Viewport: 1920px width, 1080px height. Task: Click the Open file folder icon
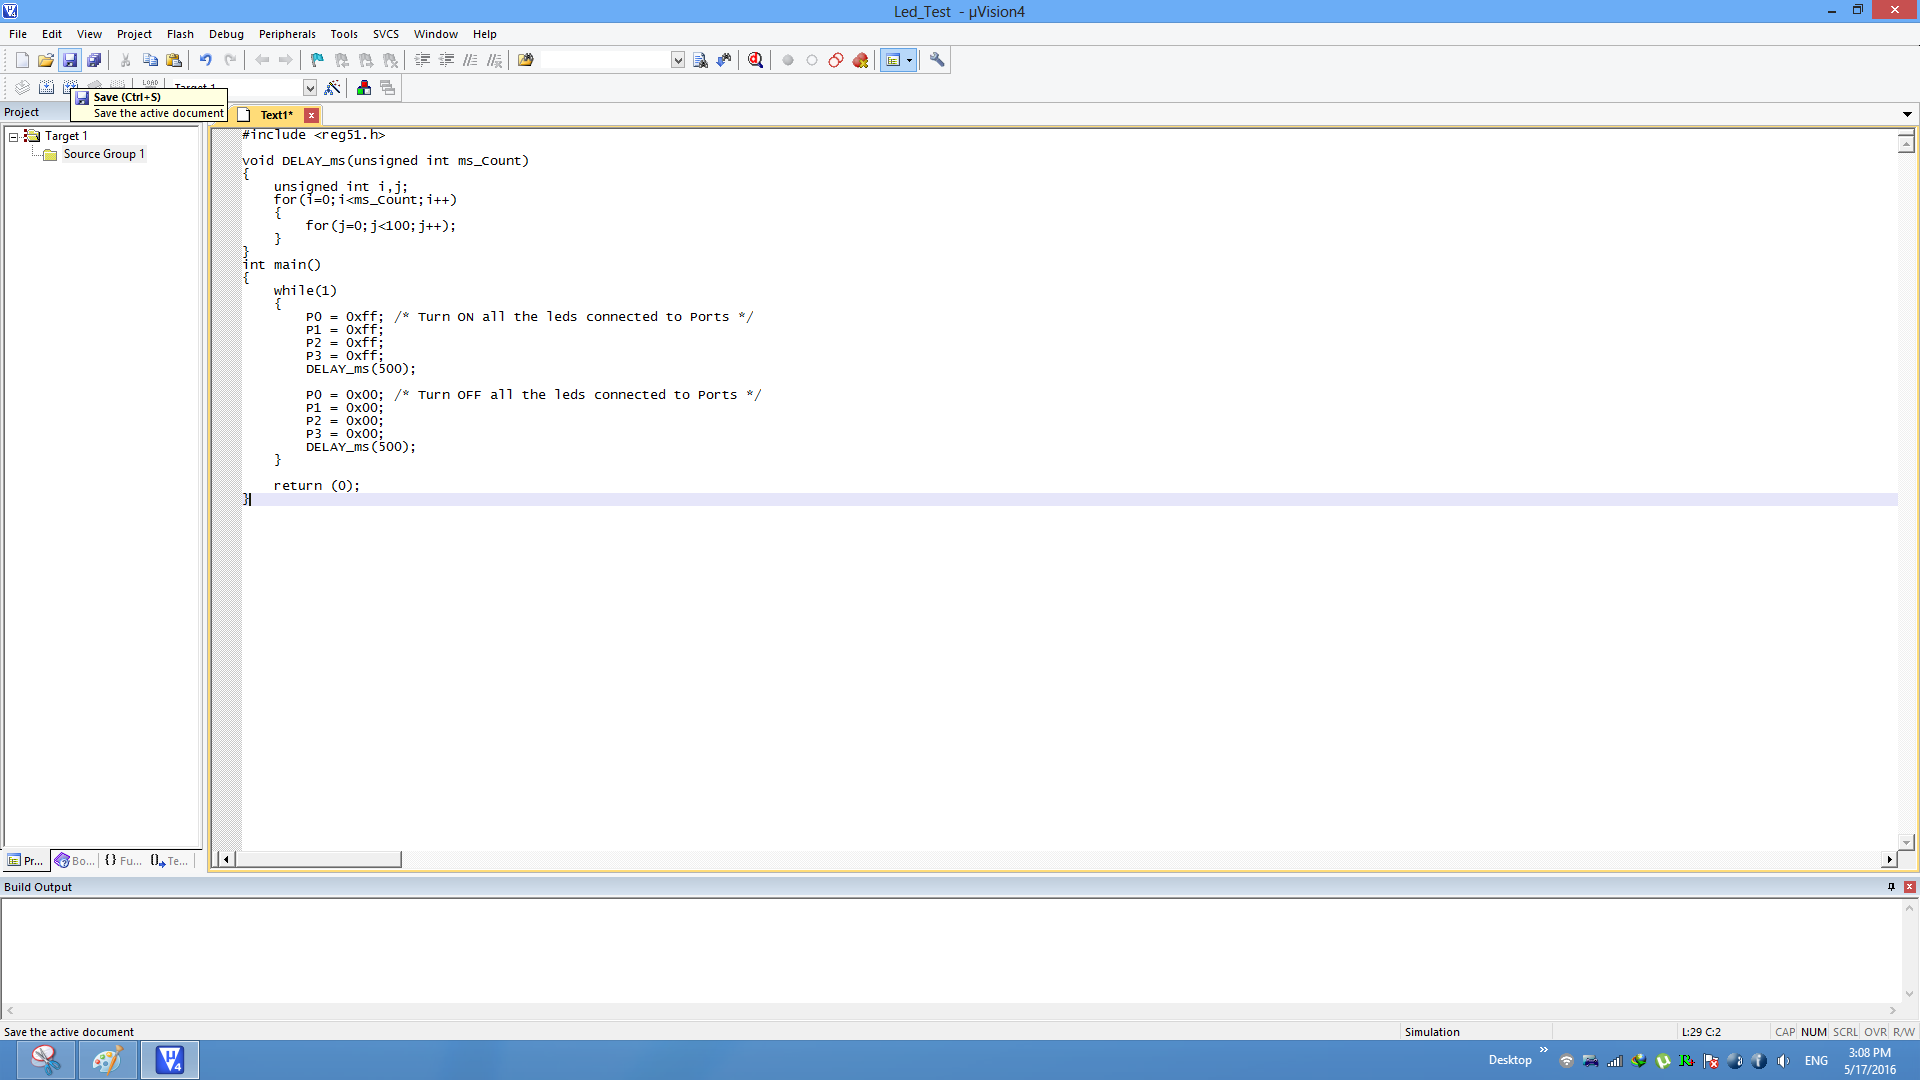(46, 60)
